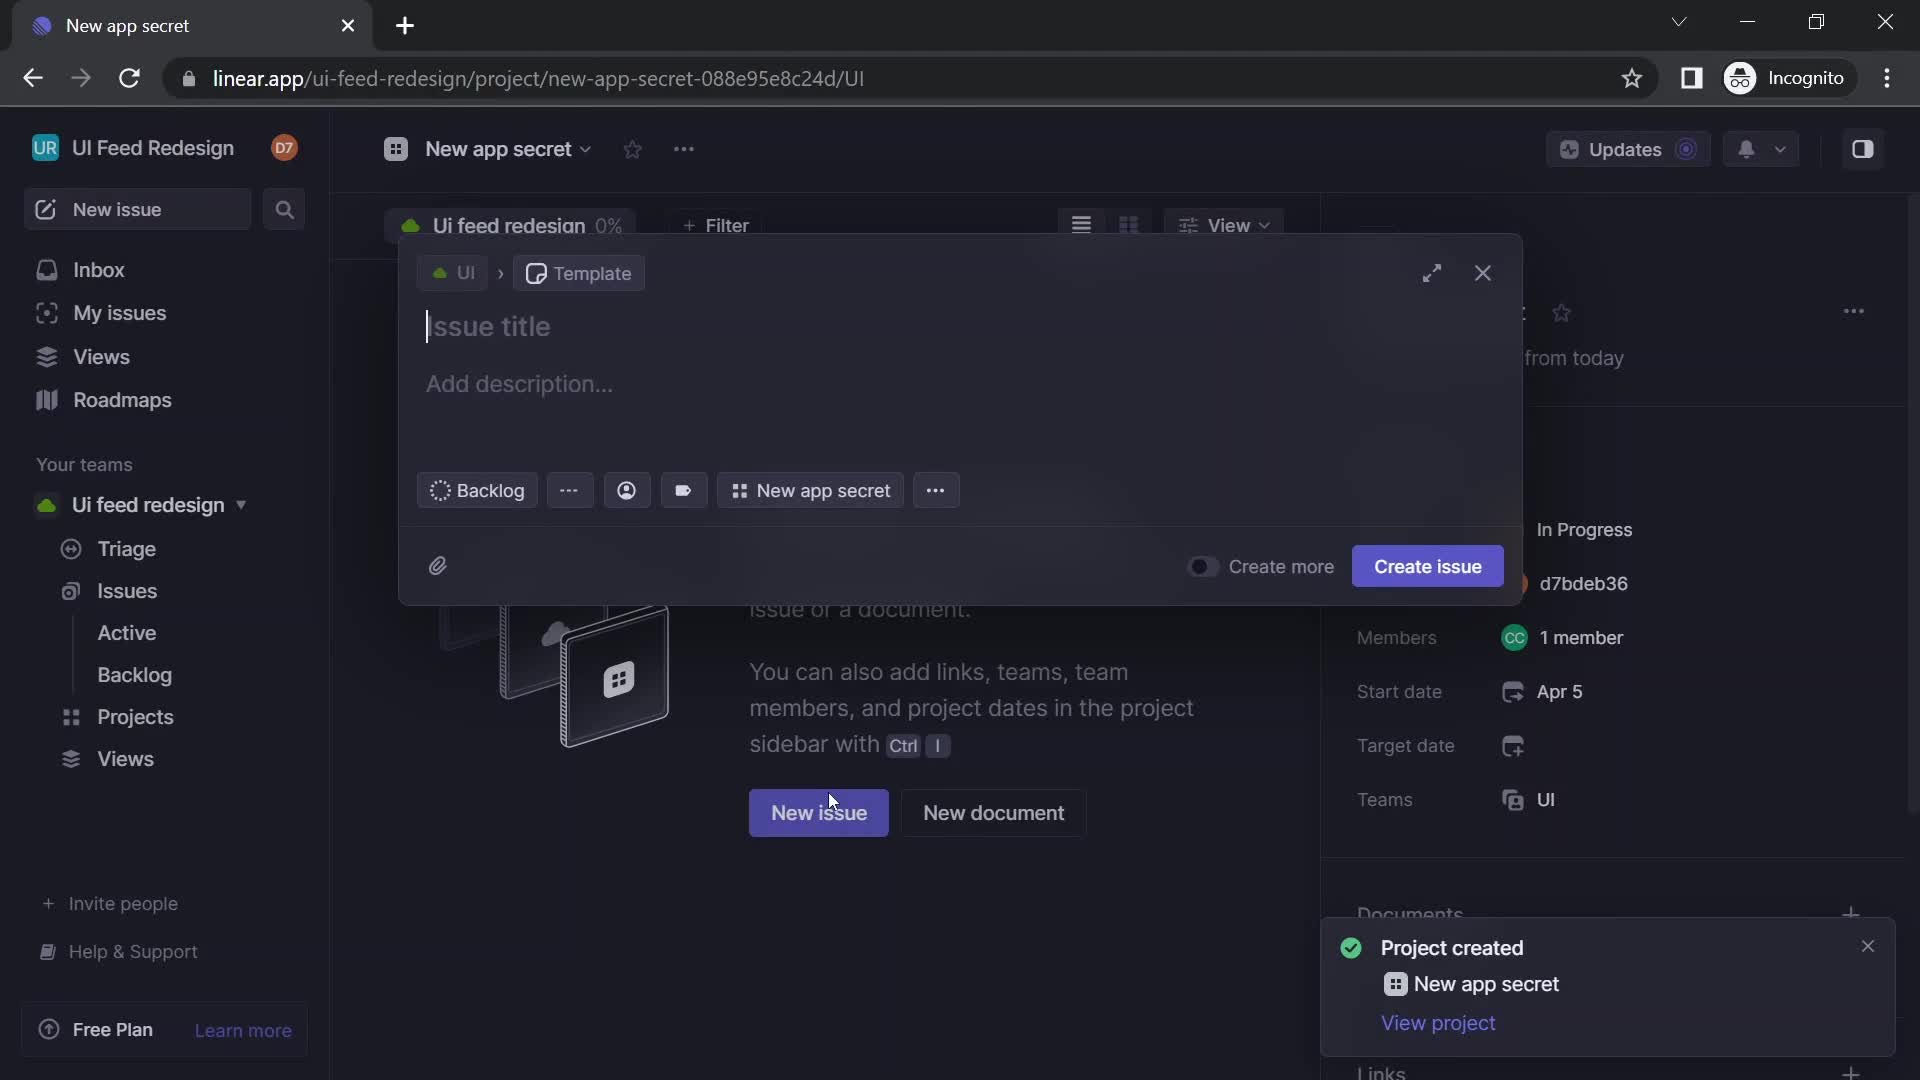
Task: Toggle the star/favorite icon on project
Action: [633, 149]
